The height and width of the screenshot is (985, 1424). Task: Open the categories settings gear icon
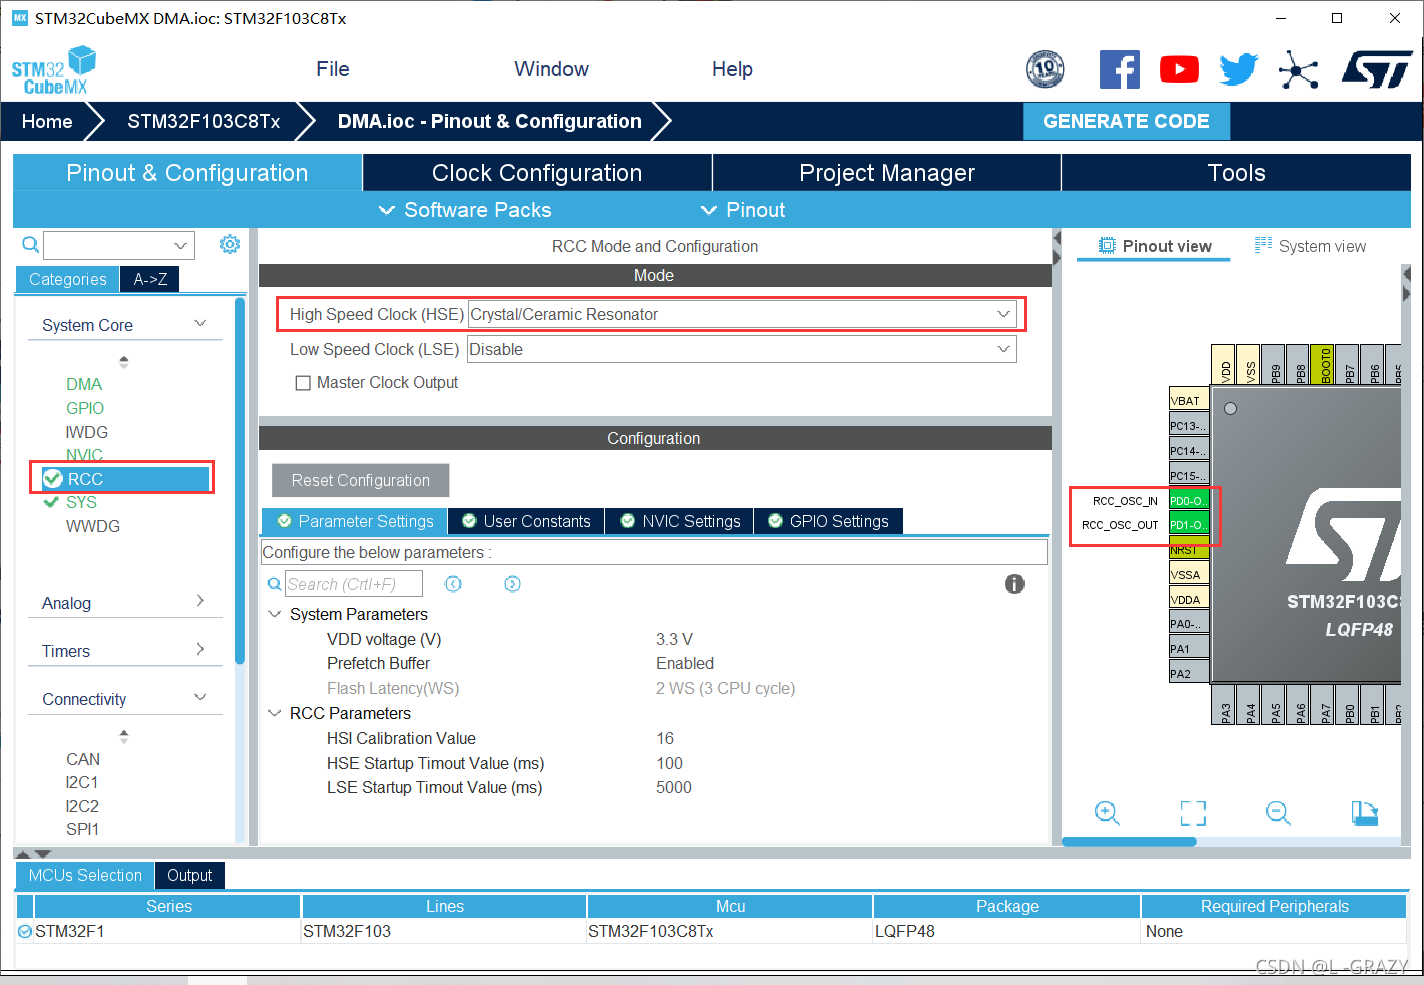point(230,244)
